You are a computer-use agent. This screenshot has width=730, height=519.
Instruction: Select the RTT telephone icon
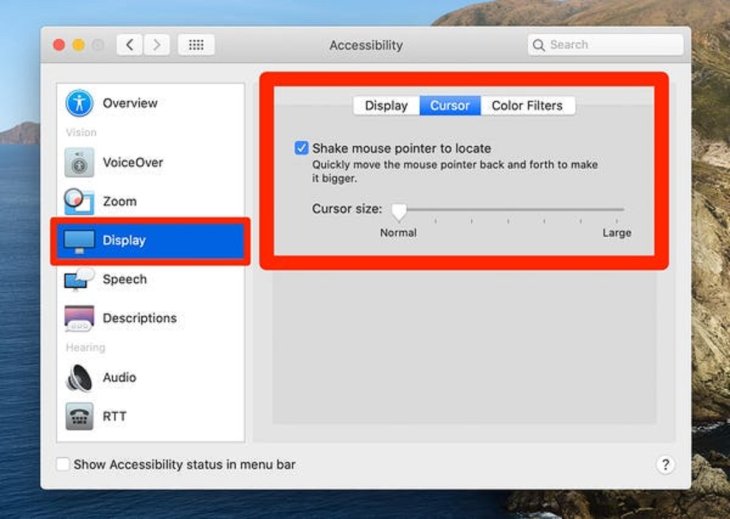coord(79,416)
